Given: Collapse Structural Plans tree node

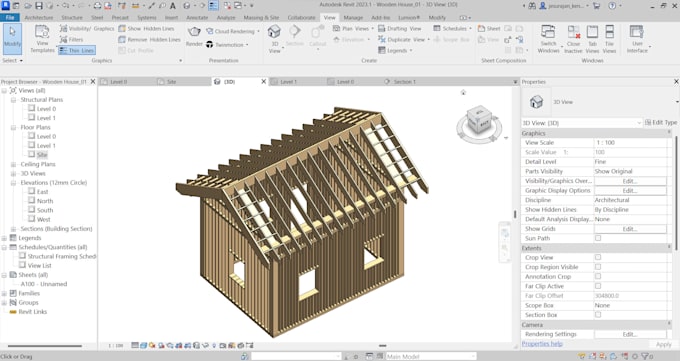Looking at the screenshot, I should pos(13,100).
